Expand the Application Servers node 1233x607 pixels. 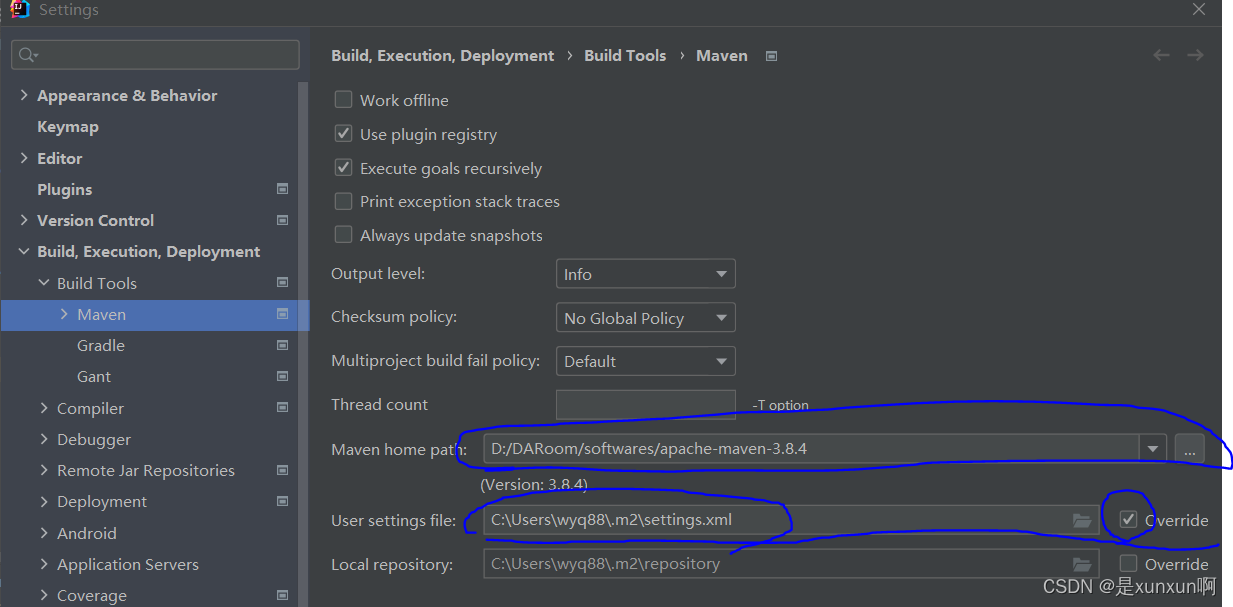[x=44, y=564]
